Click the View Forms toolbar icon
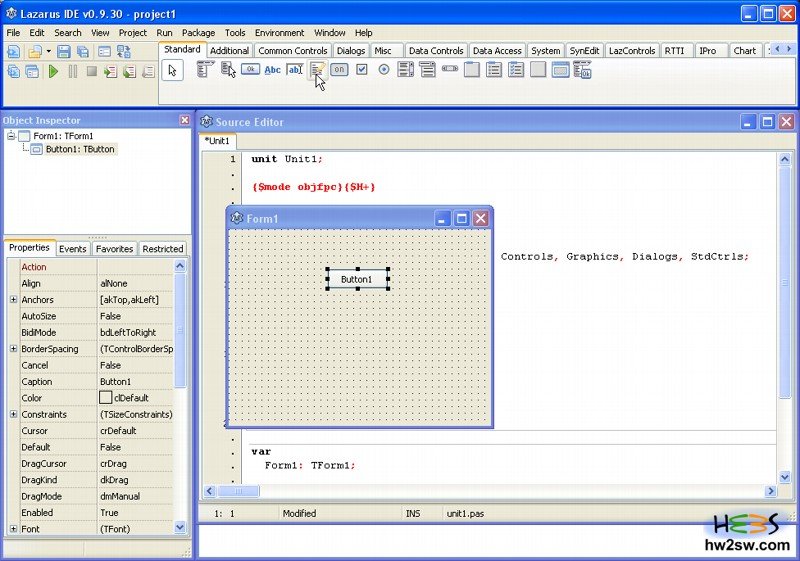Screen dimensions: 800x561 (x=33, y=71)
